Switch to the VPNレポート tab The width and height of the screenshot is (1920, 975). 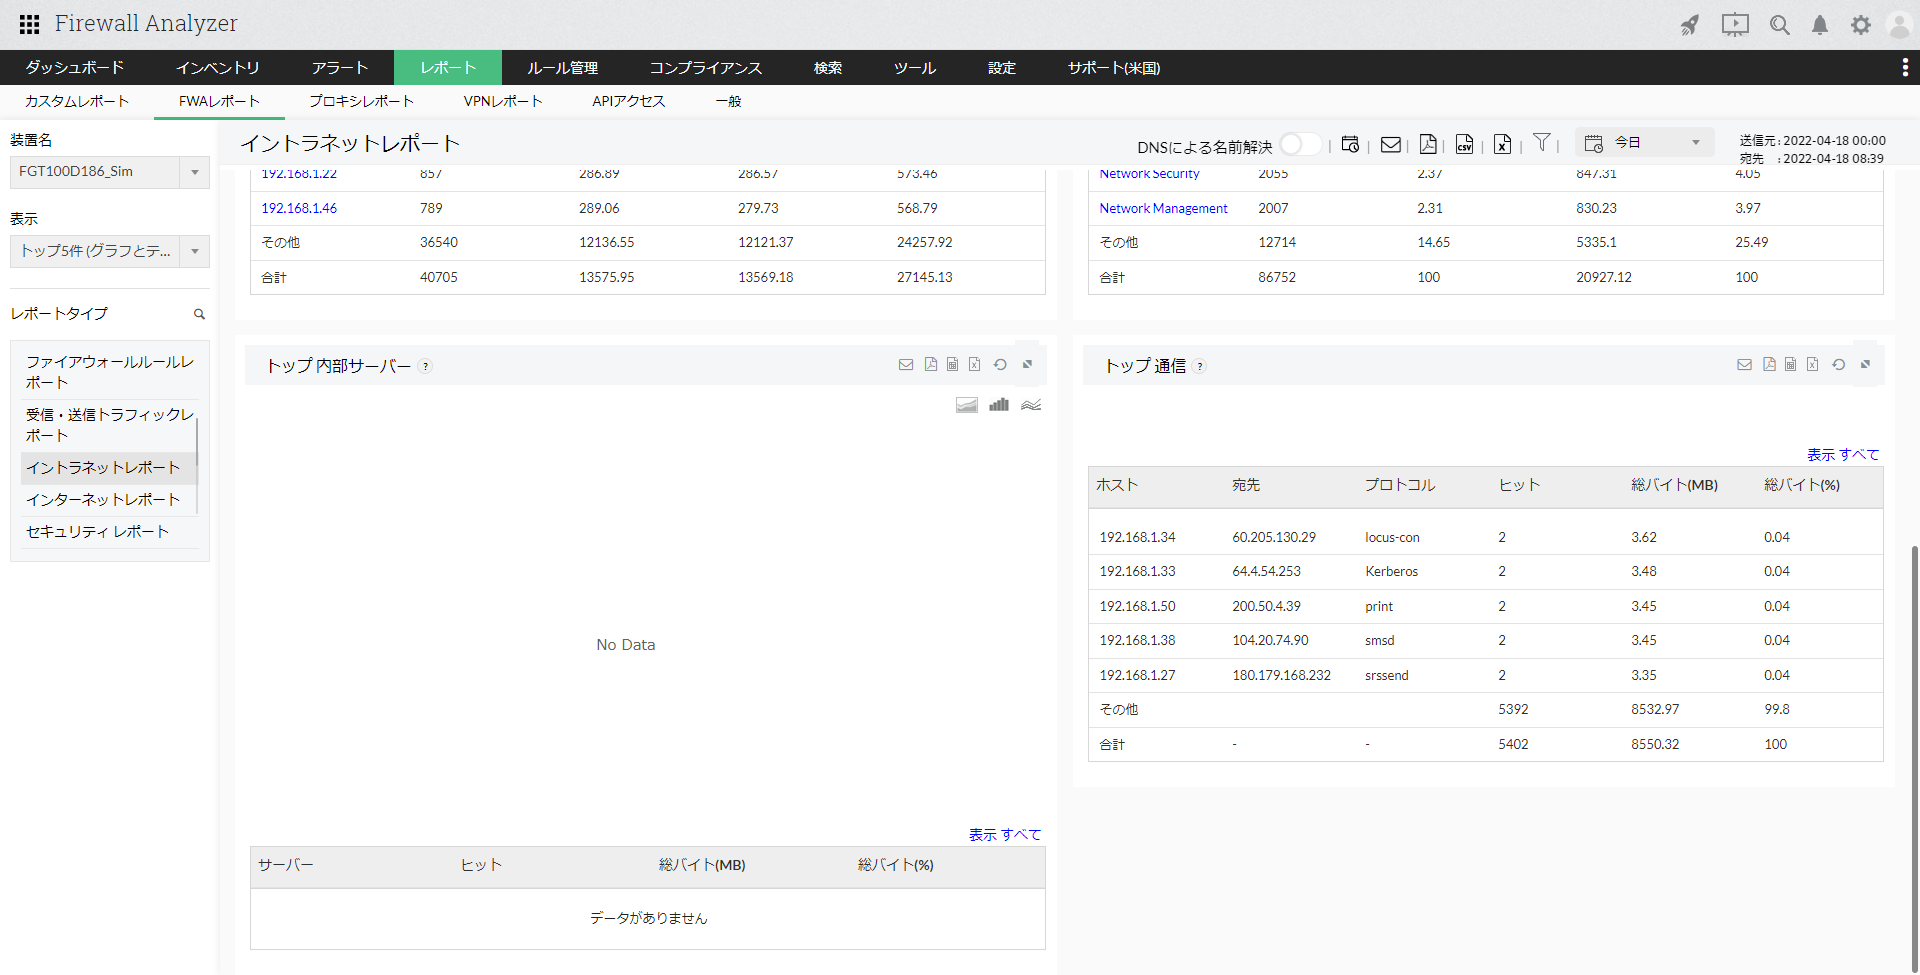click(502, 101)
